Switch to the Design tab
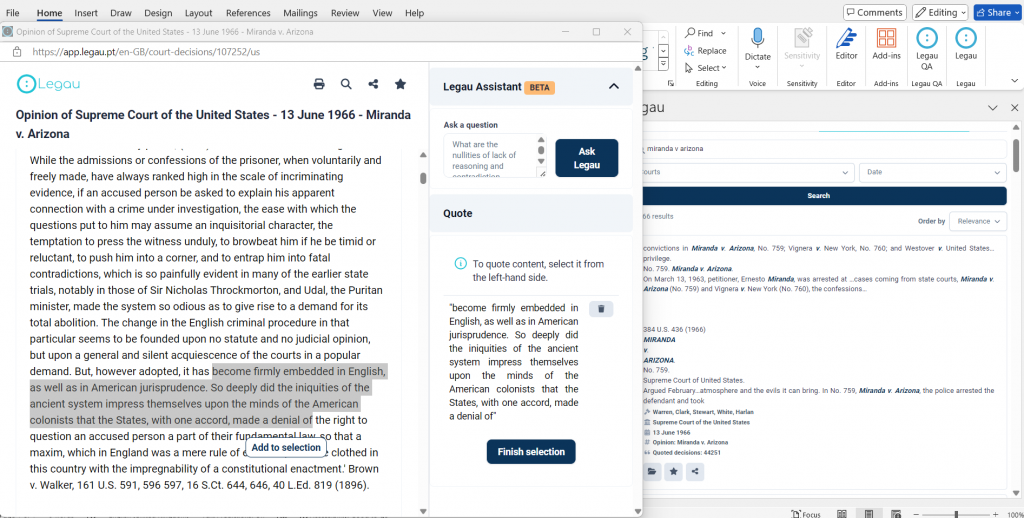 click(158, 13)
